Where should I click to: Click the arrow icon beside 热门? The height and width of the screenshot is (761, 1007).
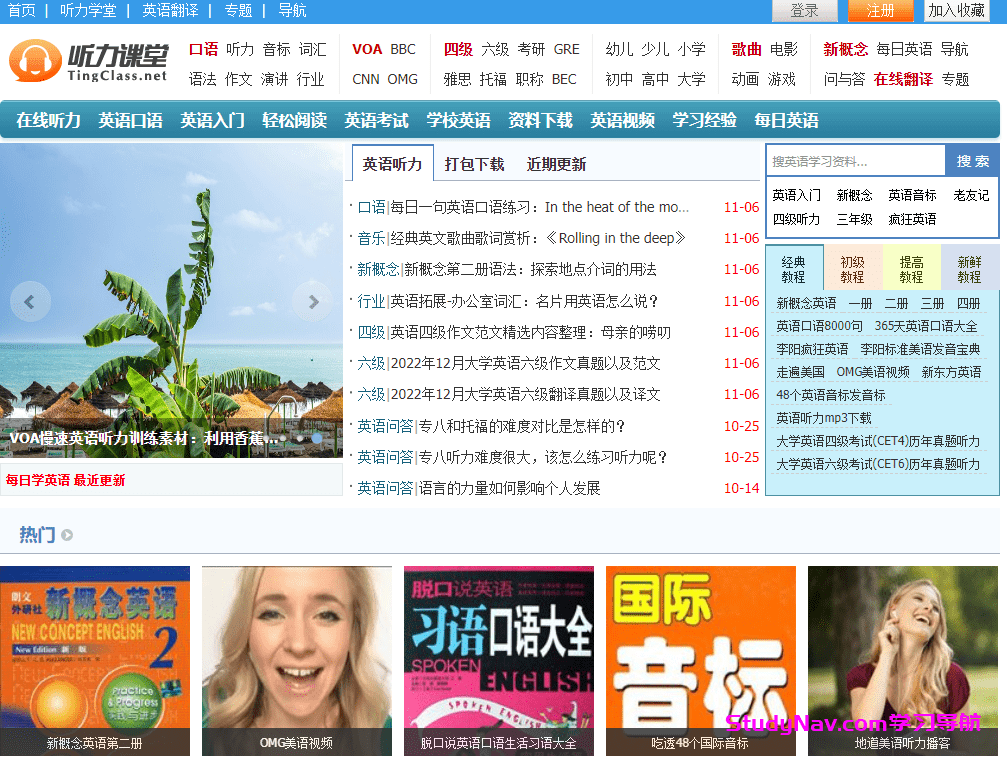pos(67,535)
